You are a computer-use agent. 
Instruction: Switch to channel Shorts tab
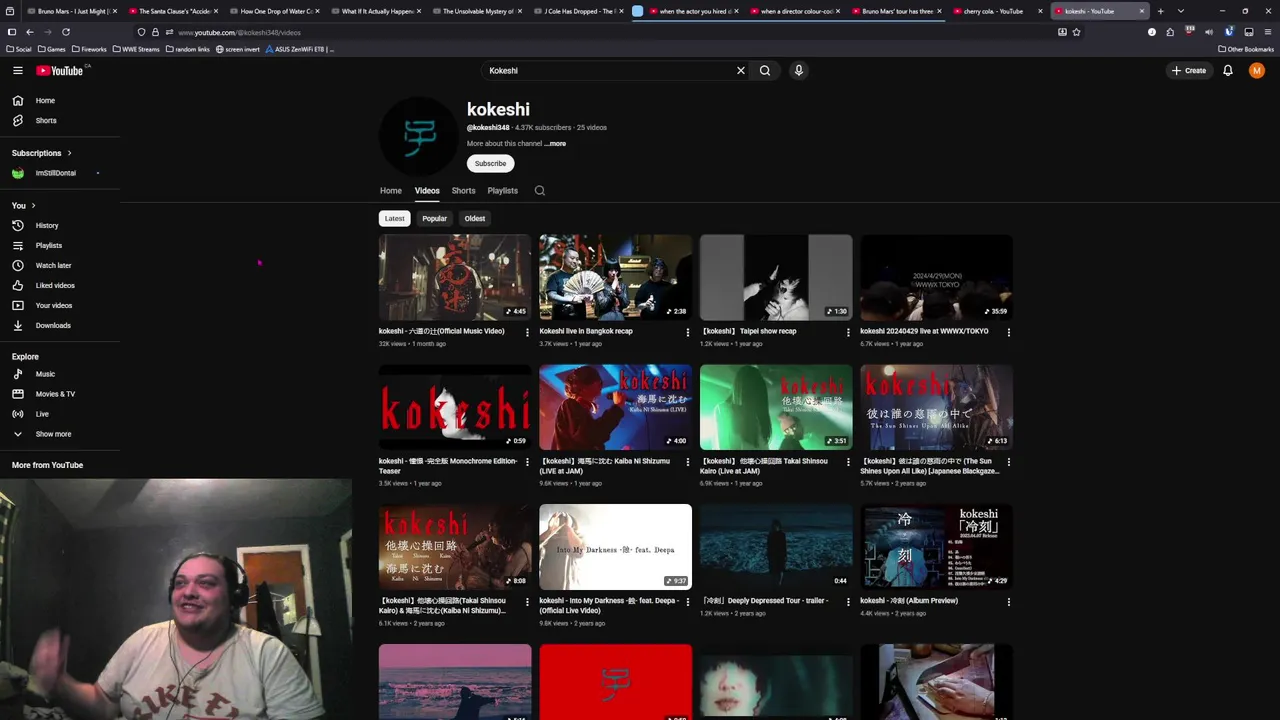[463, 191]
